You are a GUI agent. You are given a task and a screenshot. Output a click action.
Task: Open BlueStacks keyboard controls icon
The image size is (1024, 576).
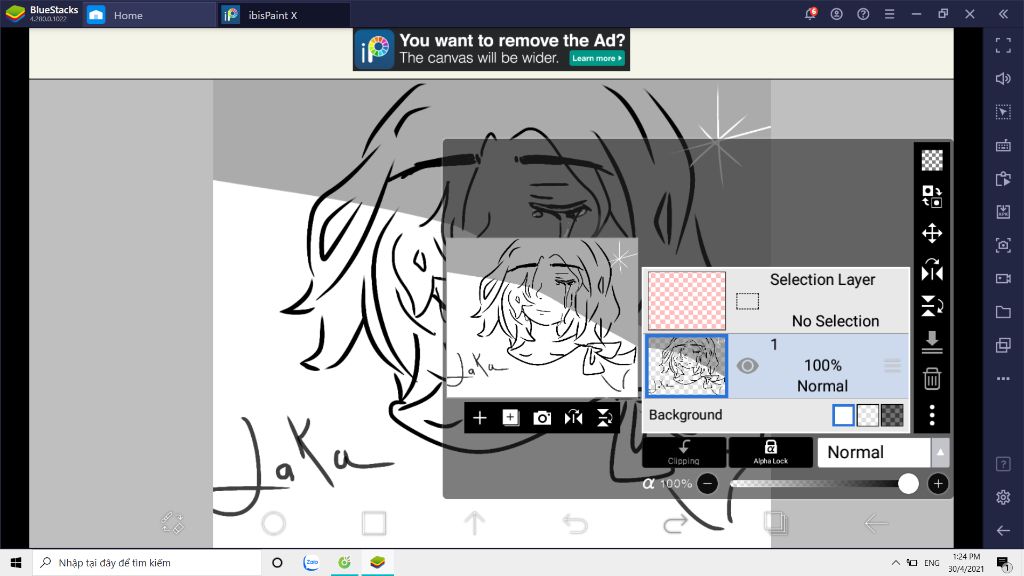click(x=1003, y=145)
